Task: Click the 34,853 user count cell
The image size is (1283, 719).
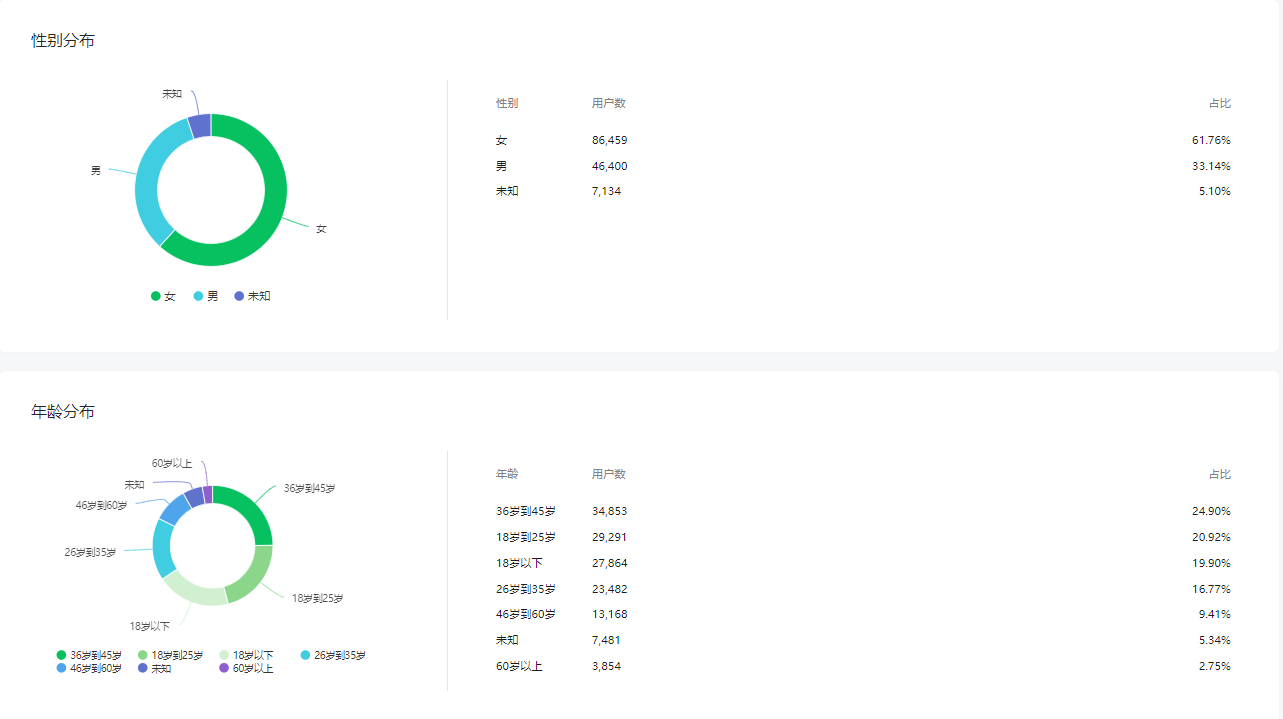Action: click(610, 512)
